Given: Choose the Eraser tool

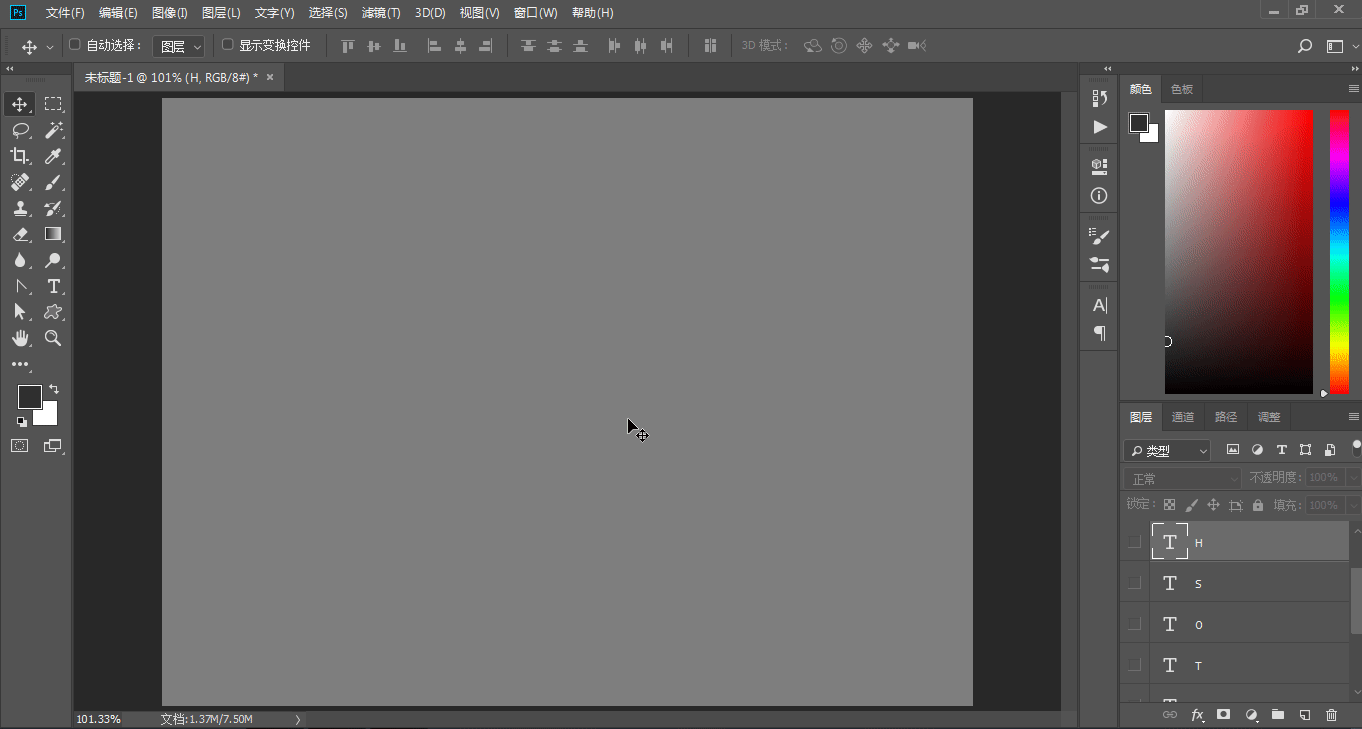Looking at the screenshot, I should tap(20, 234).
